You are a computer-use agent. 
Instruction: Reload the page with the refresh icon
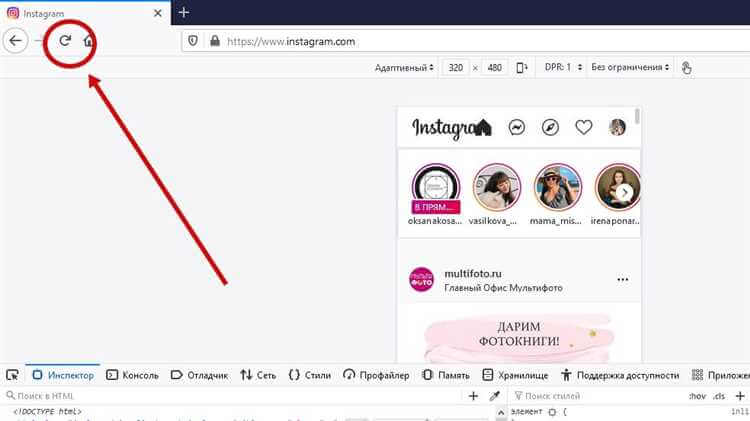click(x=65, y=41)
